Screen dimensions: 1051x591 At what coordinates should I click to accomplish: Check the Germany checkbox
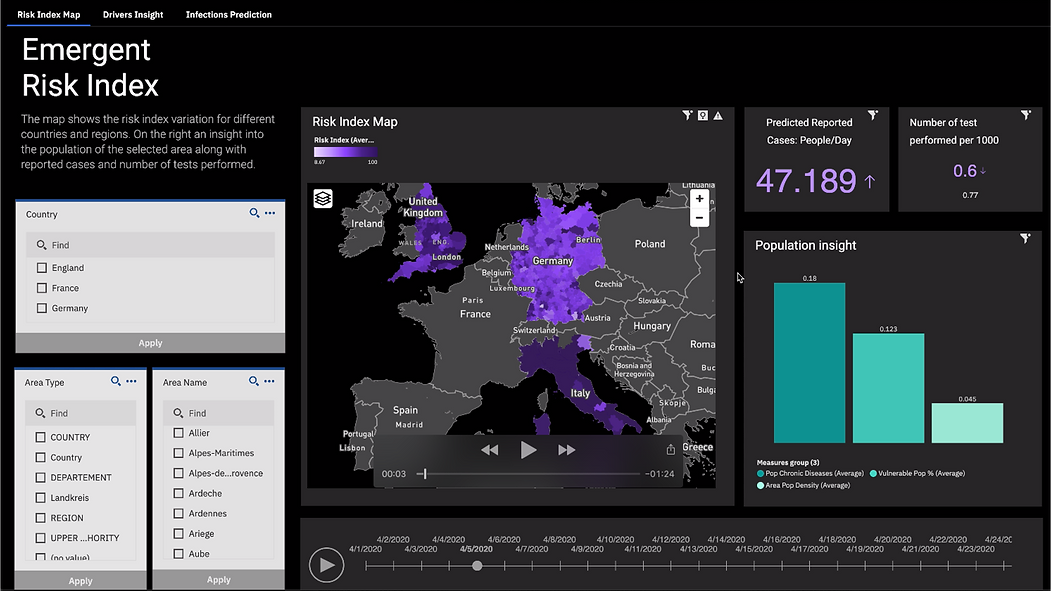(x=42, y=308)
